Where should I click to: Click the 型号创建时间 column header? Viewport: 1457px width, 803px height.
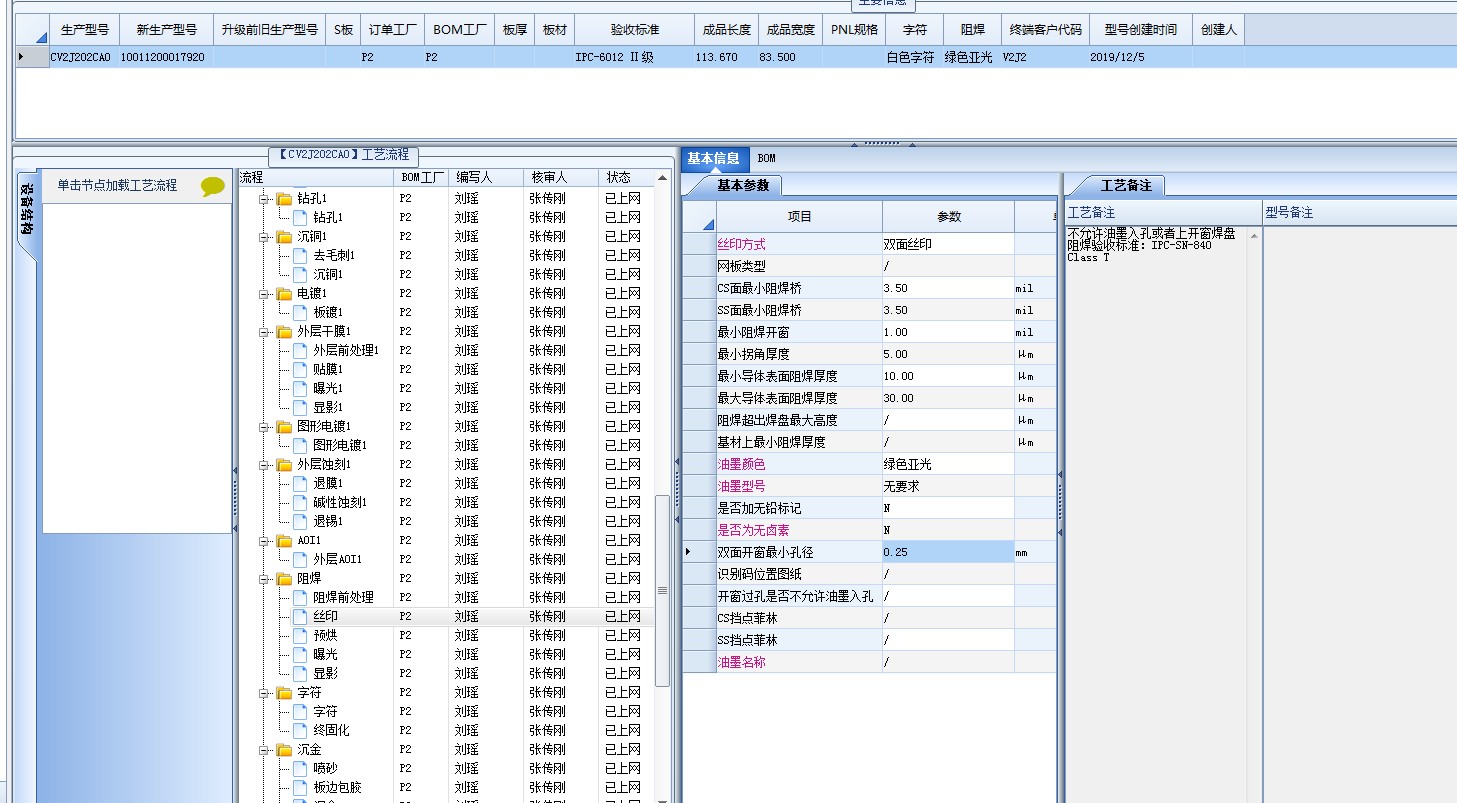(x=1140, y=30)
